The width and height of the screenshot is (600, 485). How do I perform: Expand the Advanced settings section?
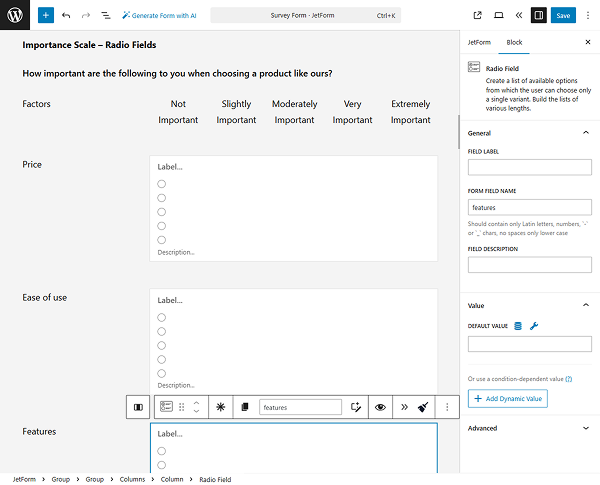tap(530, 428)
